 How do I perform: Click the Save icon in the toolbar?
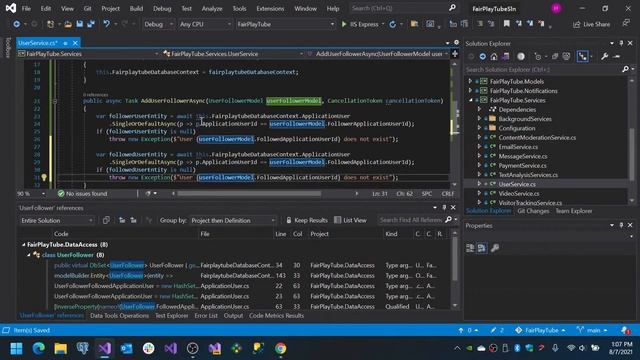(80, 24)
